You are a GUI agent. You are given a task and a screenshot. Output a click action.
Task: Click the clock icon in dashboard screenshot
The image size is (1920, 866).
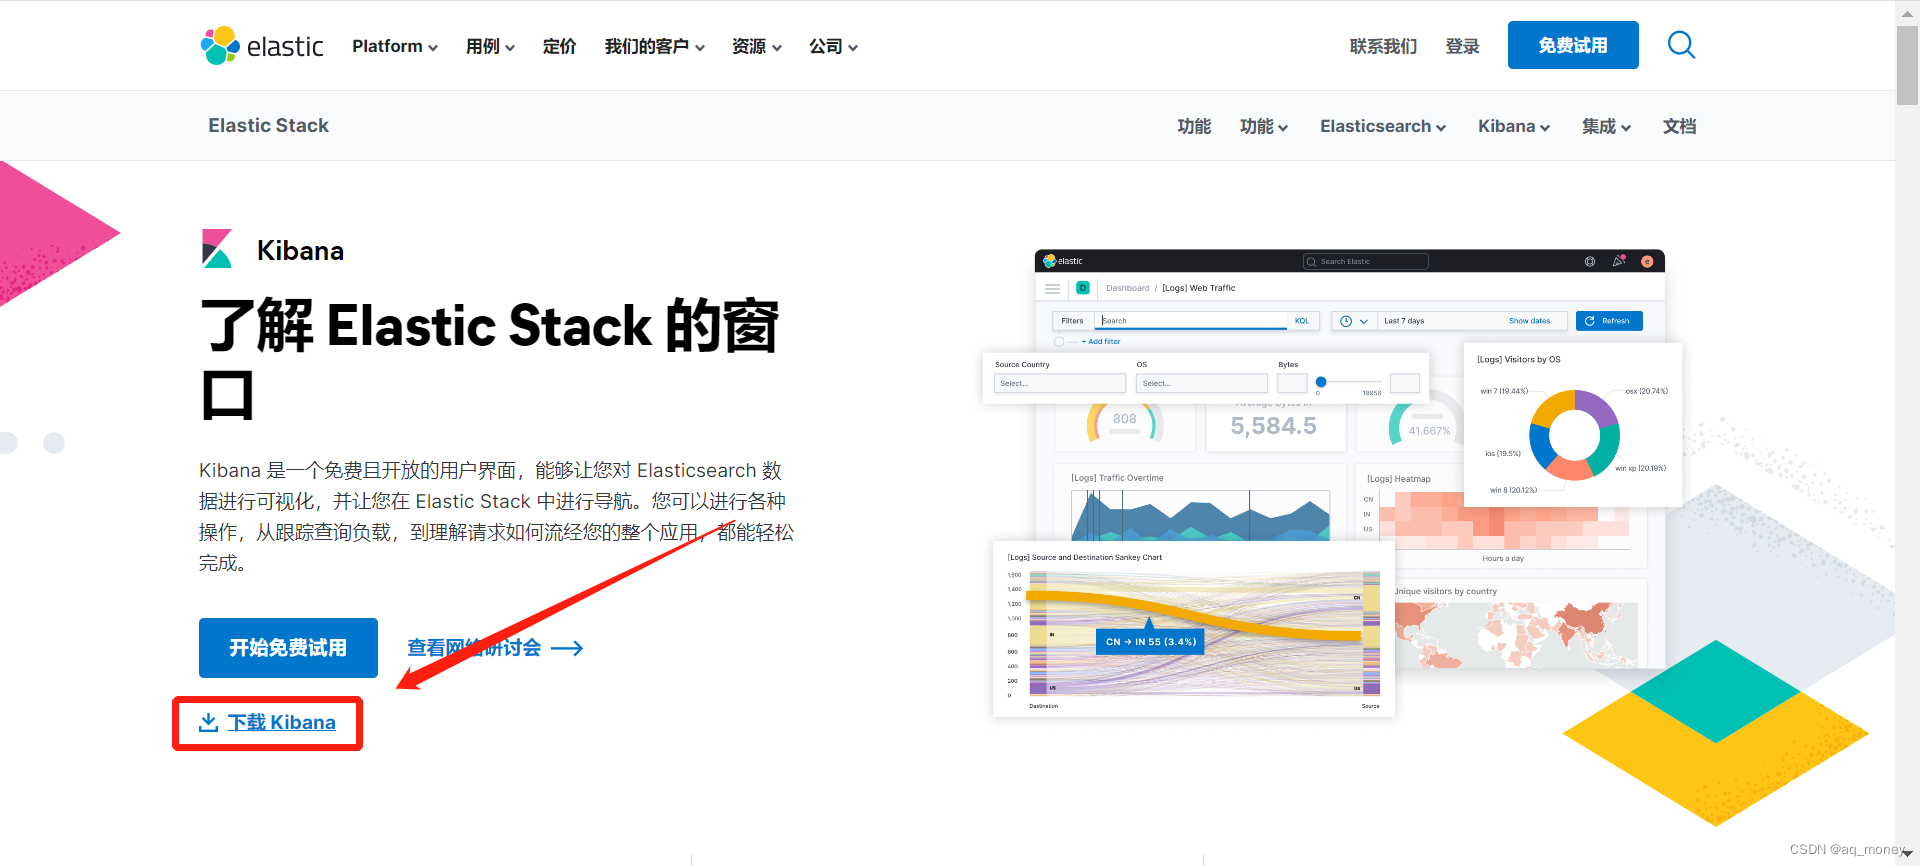click(x=1346, y=321)
